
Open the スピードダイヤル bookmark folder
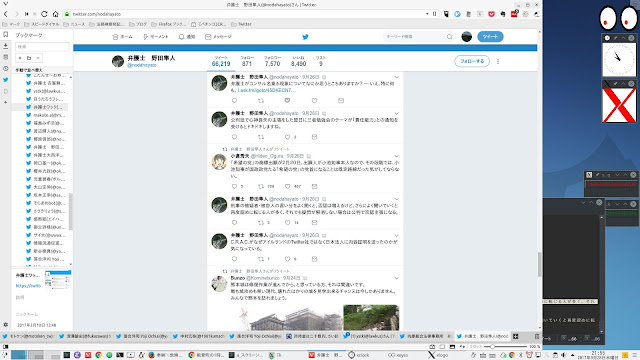click(43, 24)
